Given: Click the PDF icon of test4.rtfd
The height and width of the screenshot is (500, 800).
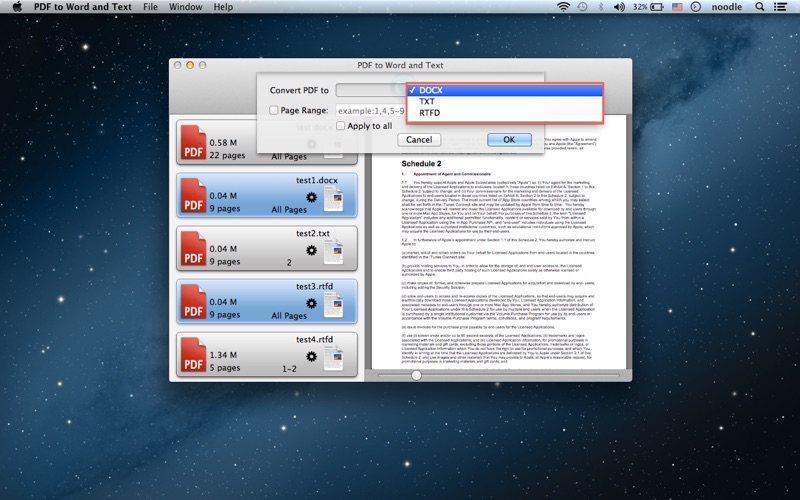Looking at the screenshot, I should click(193, 355).
